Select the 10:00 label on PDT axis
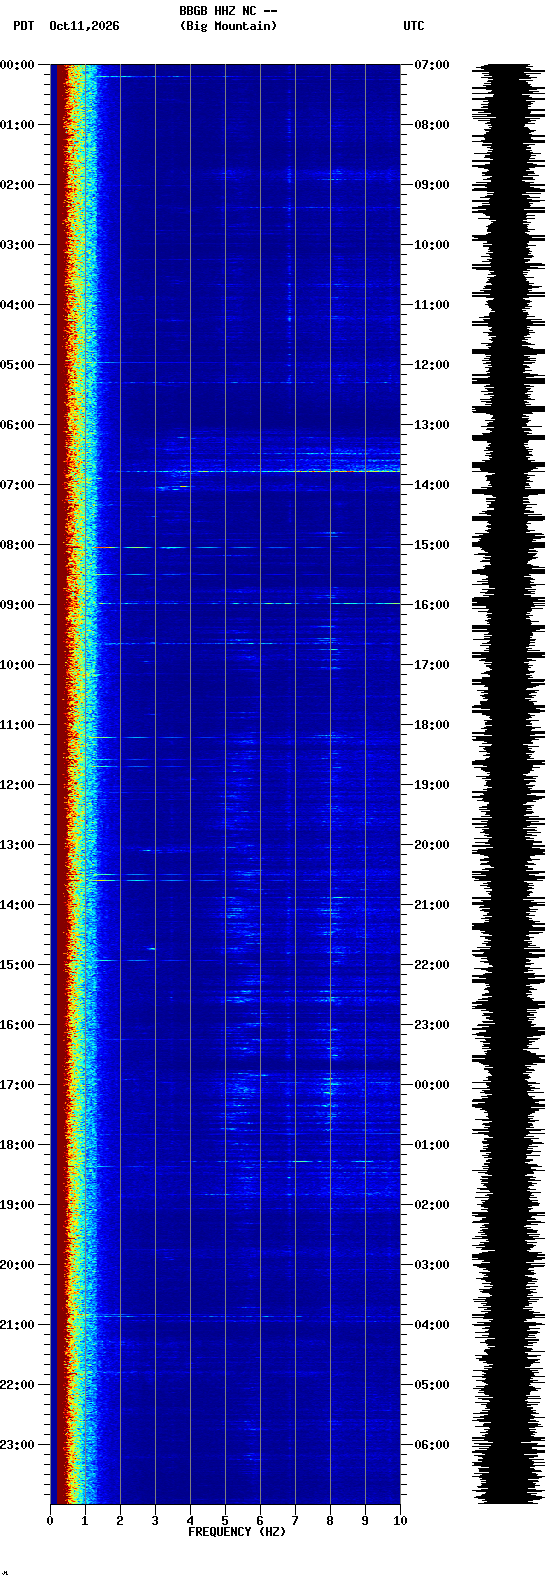Viewport: 552px width, 1584px height. click(x=17, y=665)
